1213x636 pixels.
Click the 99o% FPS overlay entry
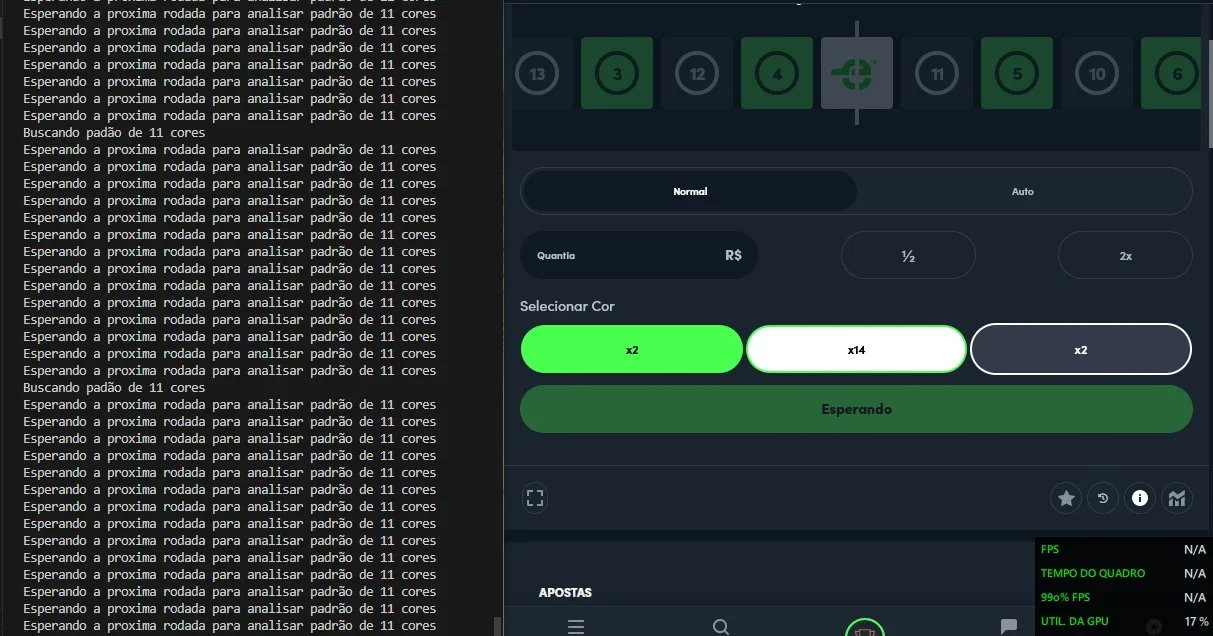click(1064, 597)
